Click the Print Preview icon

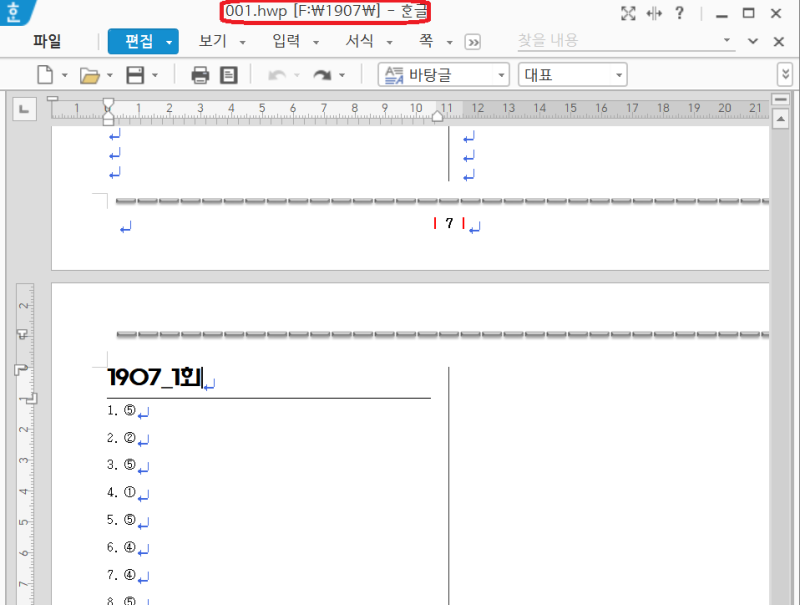229,75
